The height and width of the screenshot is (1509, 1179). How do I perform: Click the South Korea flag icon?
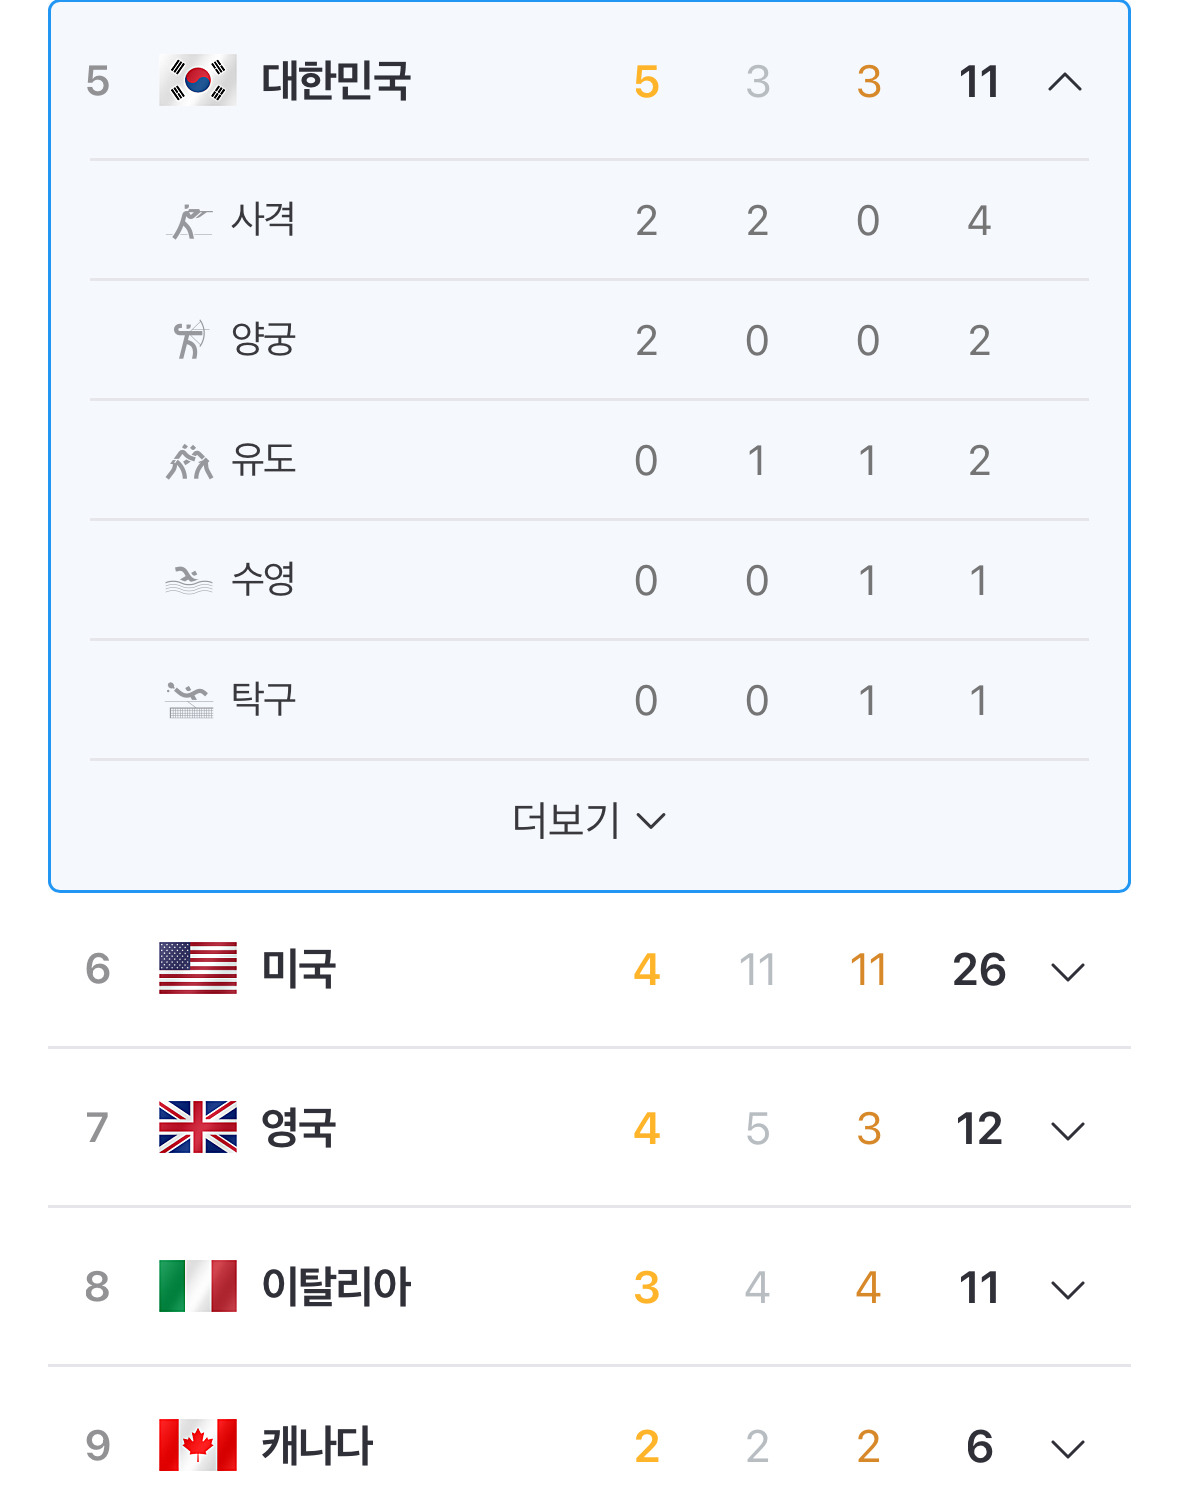(x=198, y=81)
